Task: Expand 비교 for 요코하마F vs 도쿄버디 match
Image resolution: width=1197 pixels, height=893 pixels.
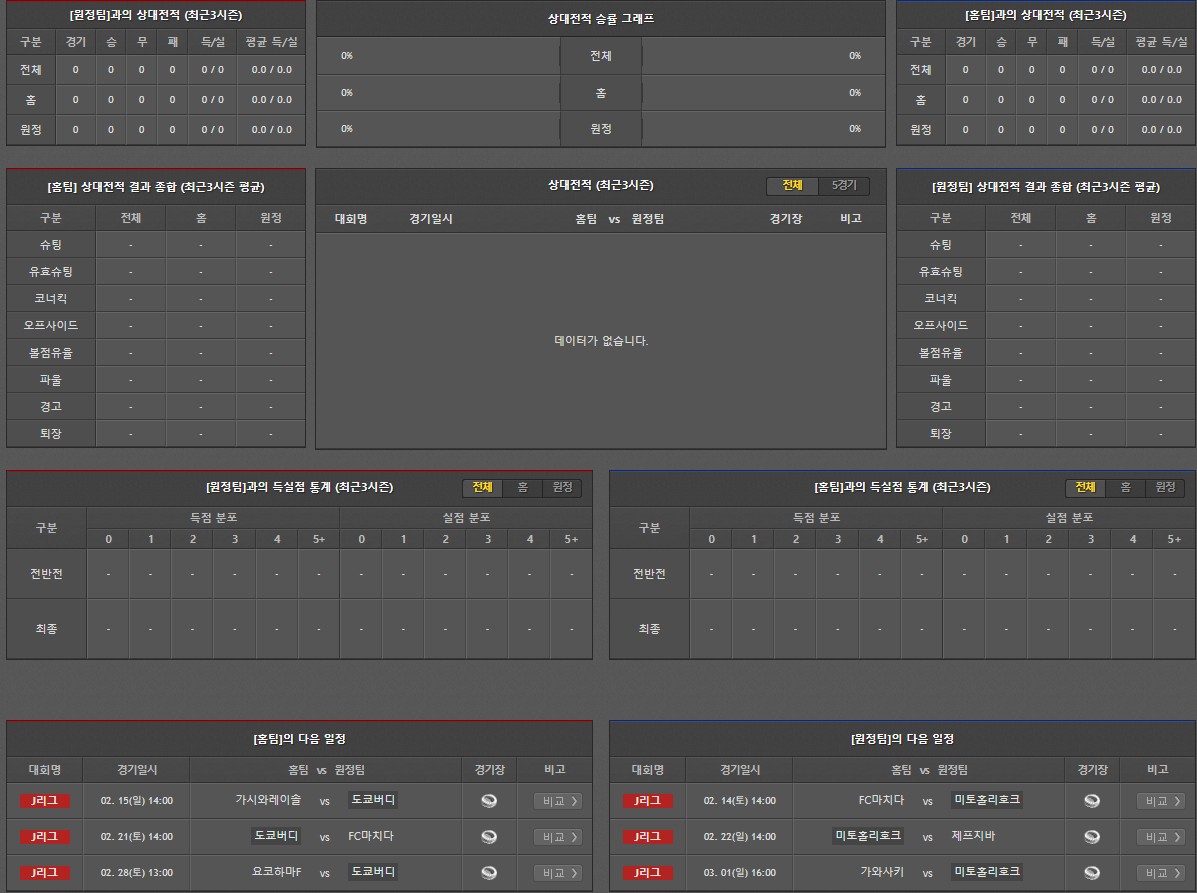Action: coord(558,873)
